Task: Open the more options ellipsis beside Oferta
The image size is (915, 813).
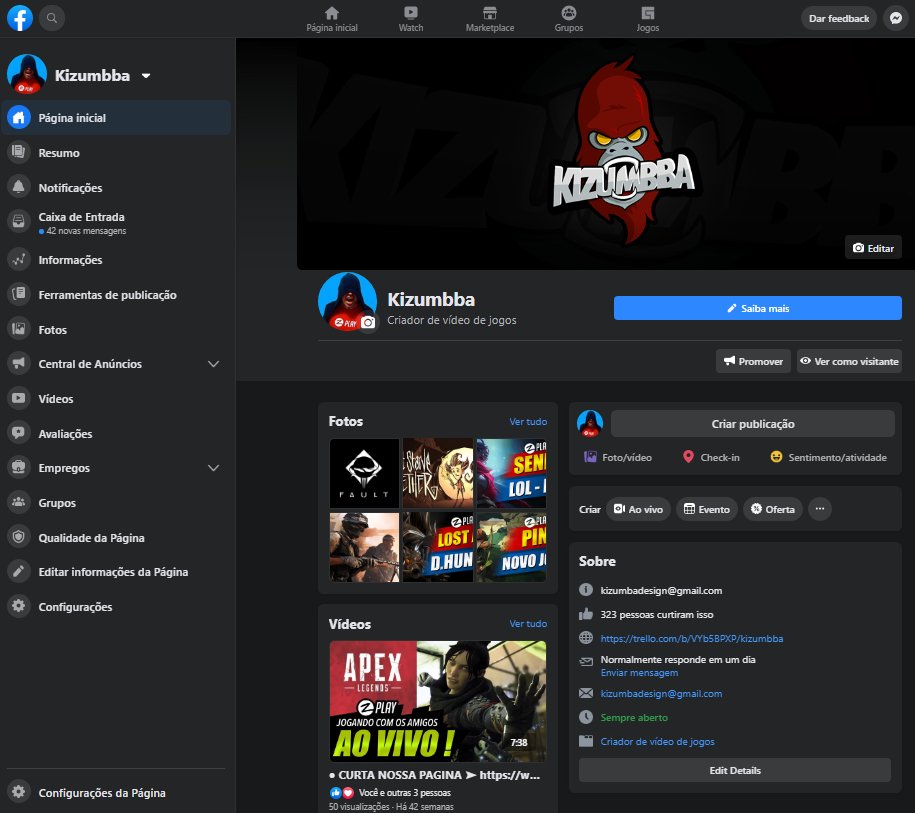Action: pyautogui.click(x=820, y=509)
